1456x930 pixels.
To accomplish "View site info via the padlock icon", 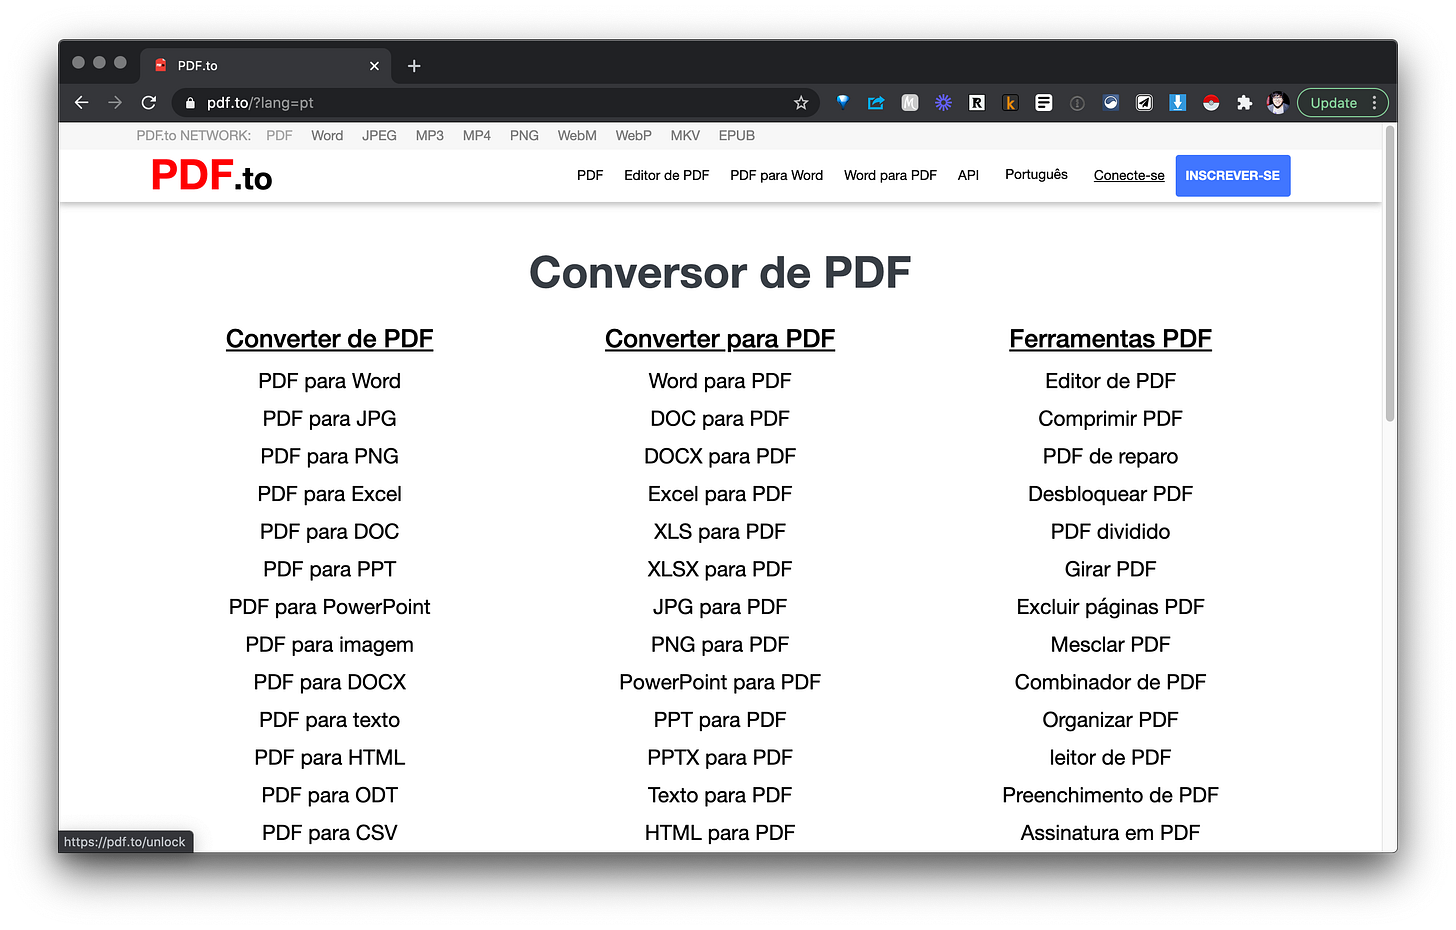I will (x=190, y=103).
